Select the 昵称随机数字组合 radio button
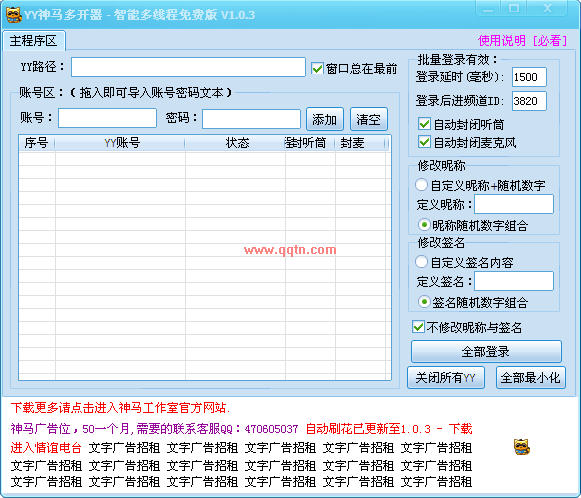581x498 pixels. coord(424,225)
